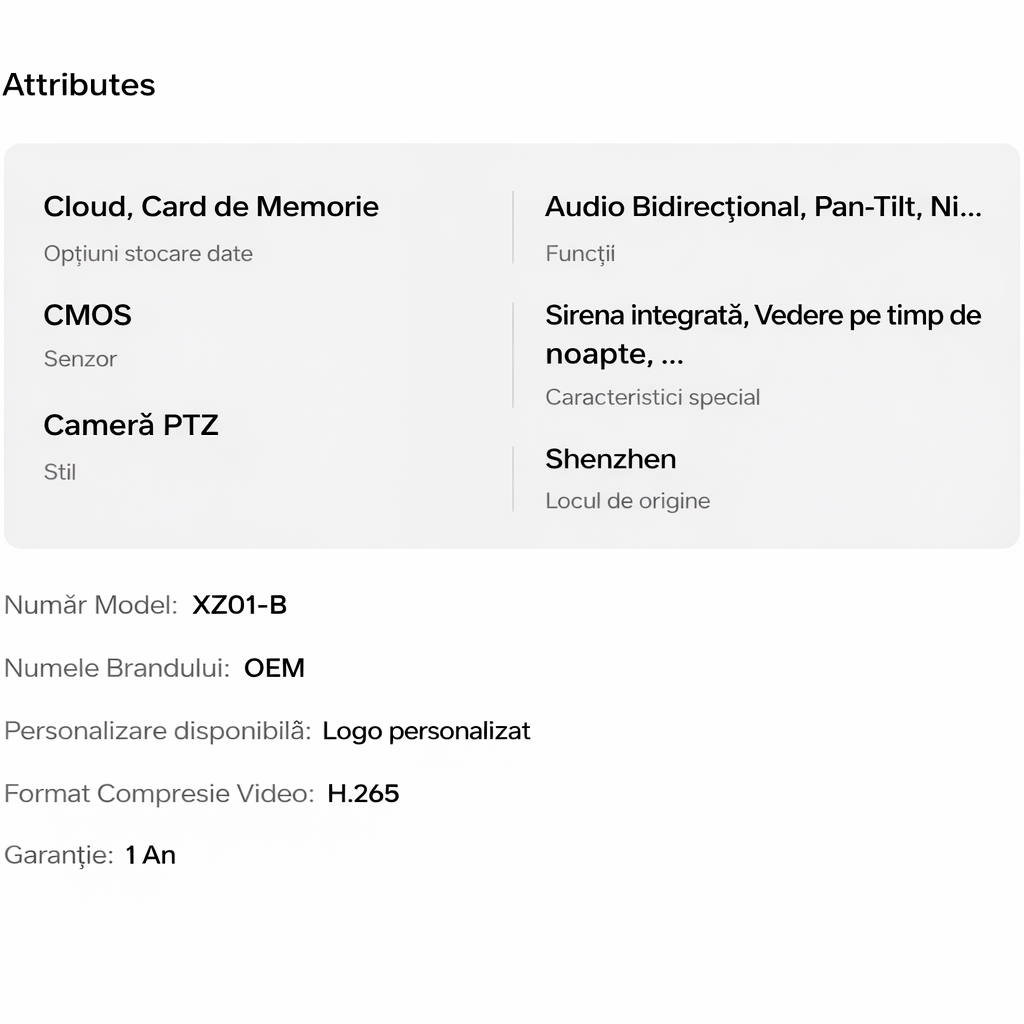Click the Stil attribute label
Viewport: 1024px width, 1024px height.
point(60,472)
